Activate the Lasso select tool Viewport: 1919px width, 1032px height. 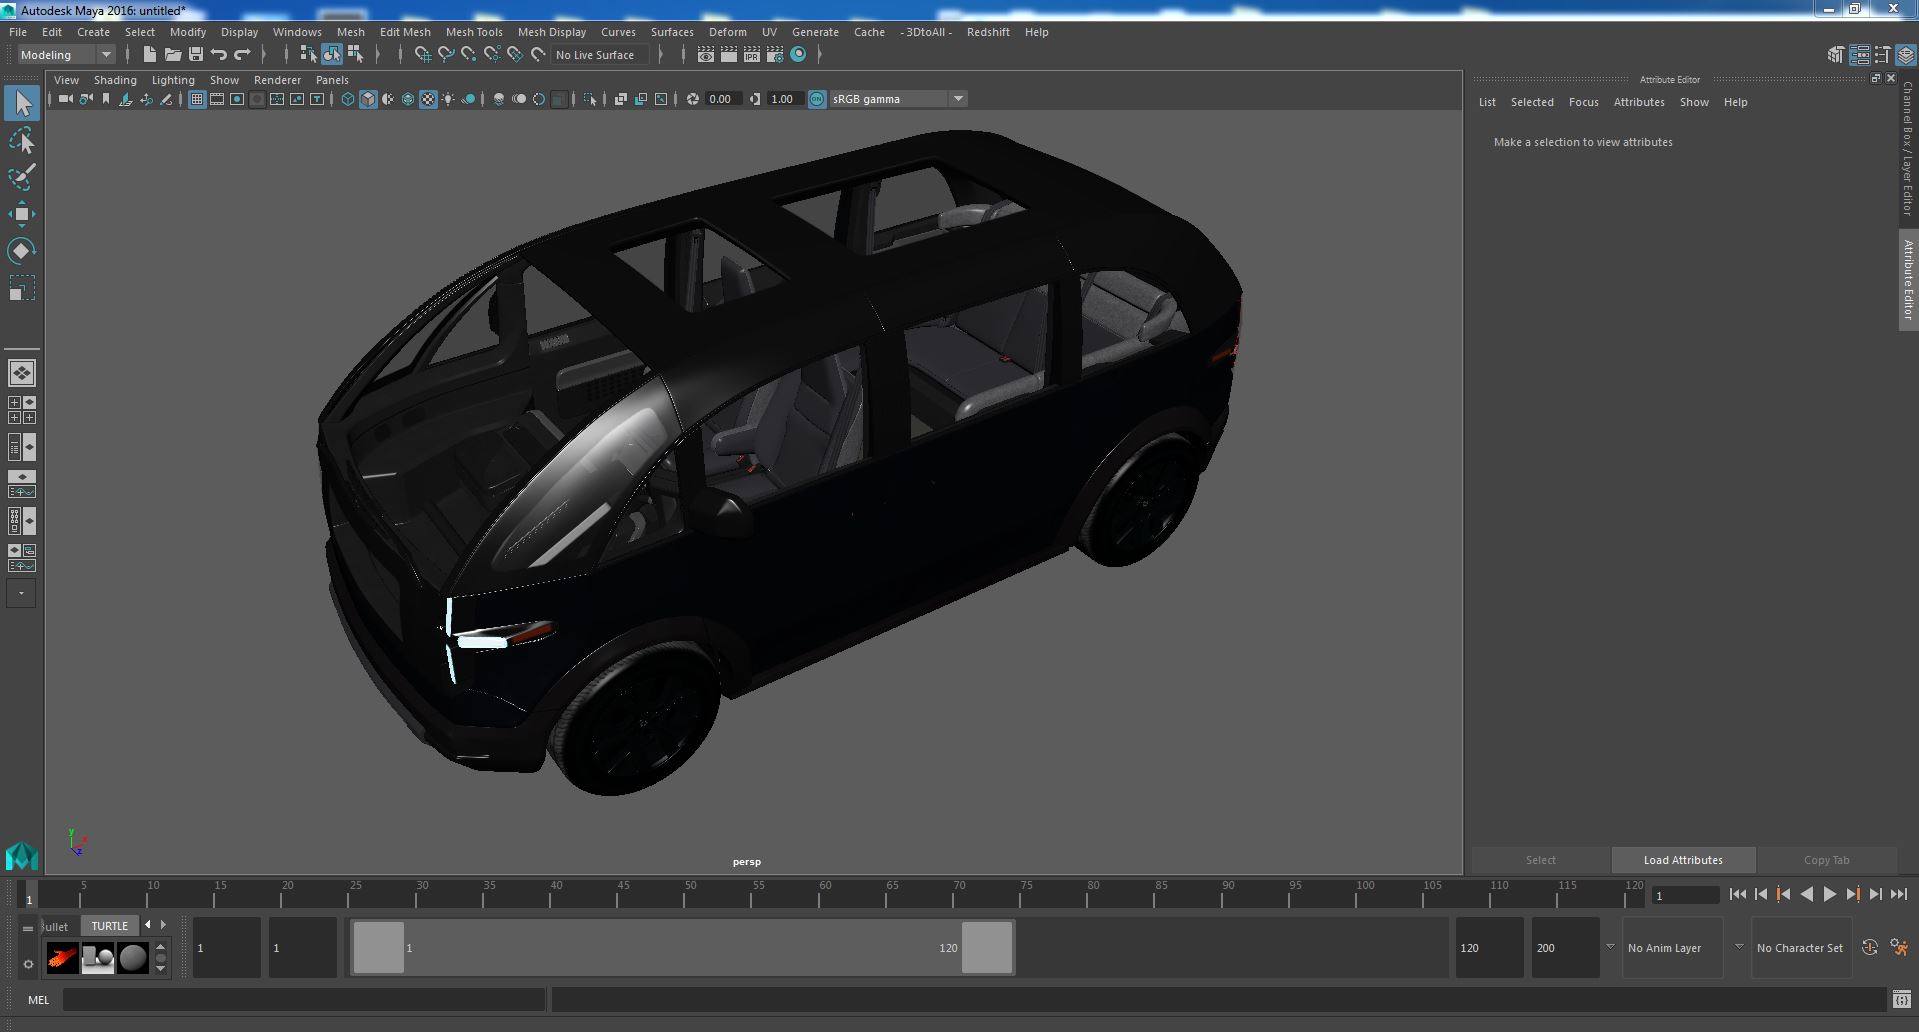[x=22, y=141]
